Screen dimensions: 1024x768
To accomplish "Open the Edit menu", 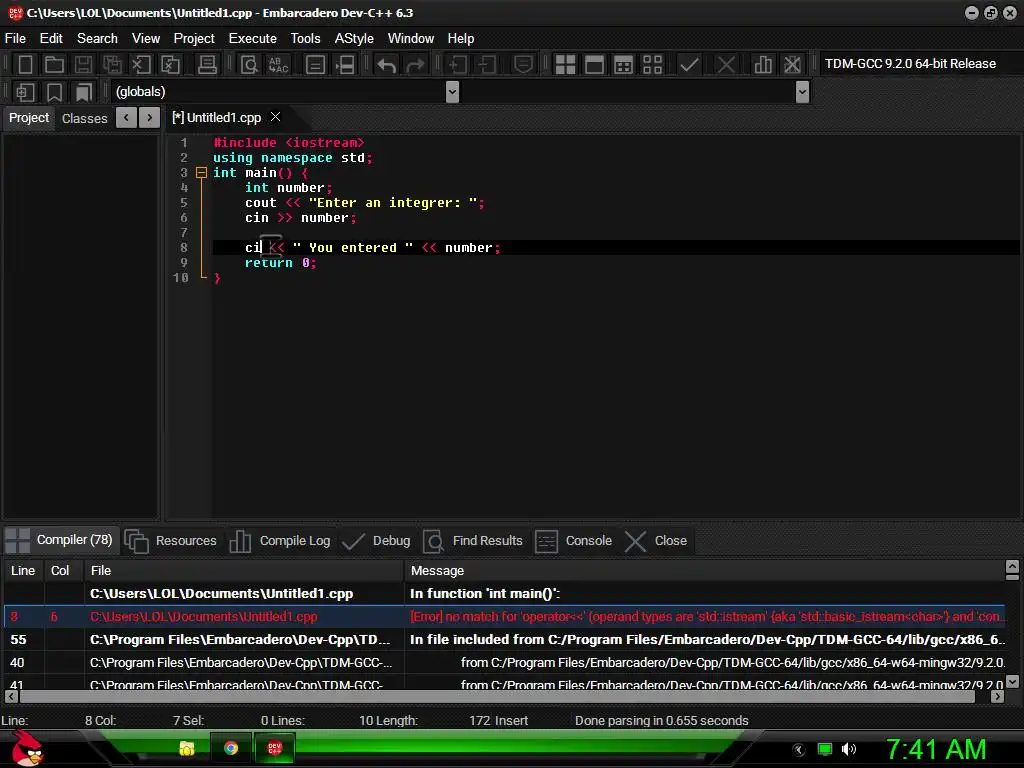I will click(51, 39).
